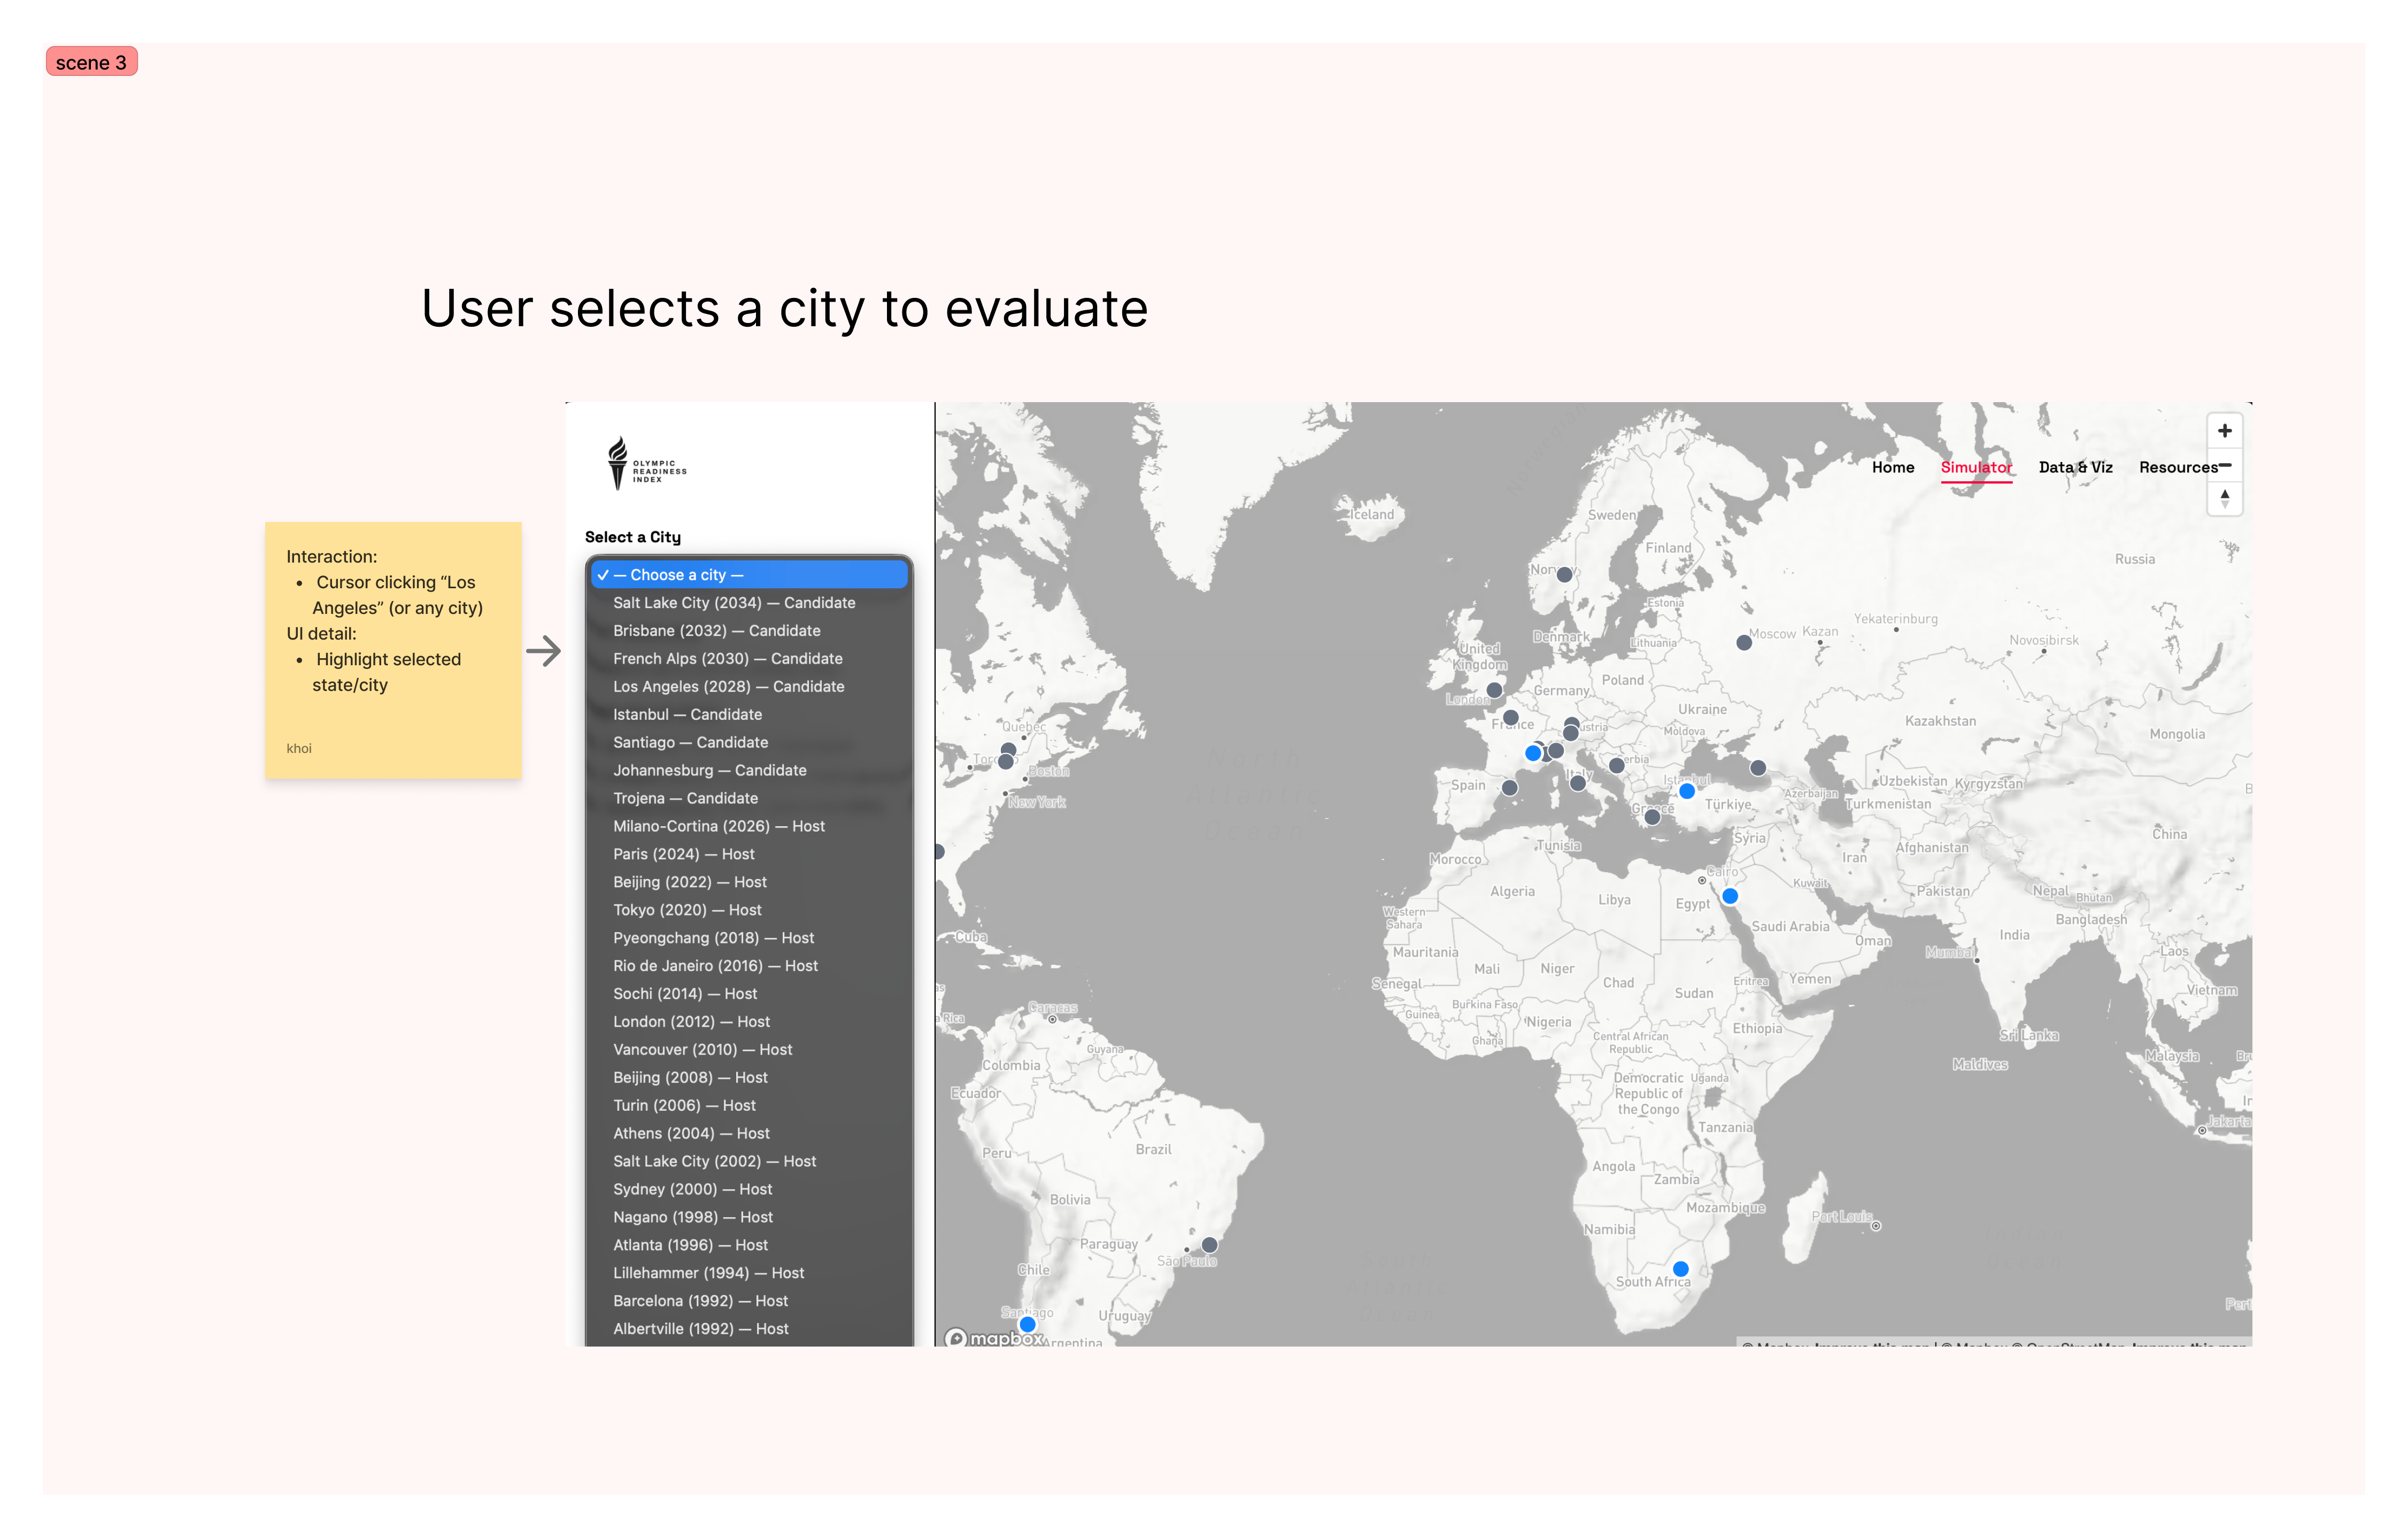This screenshot has width=2408, height=1538.
Task: Click the 'Select a City' label
Action: (633, 537)
